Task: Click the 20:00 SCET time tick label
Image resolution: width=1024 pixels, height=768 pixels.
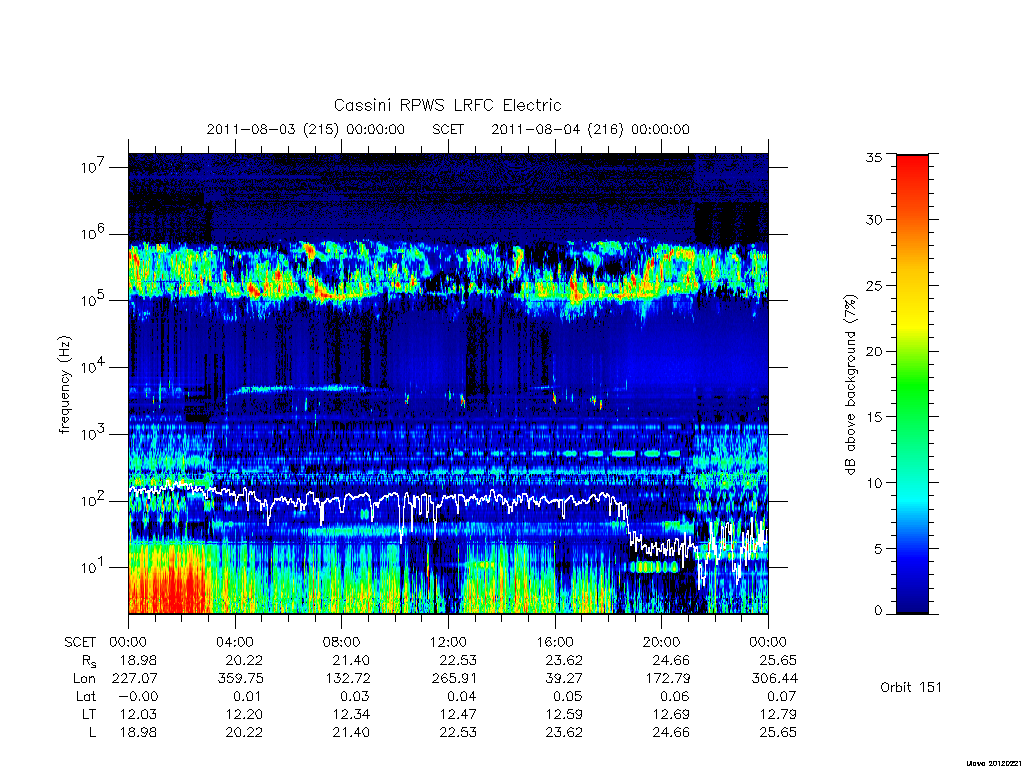Action: (x=662, y=642)
